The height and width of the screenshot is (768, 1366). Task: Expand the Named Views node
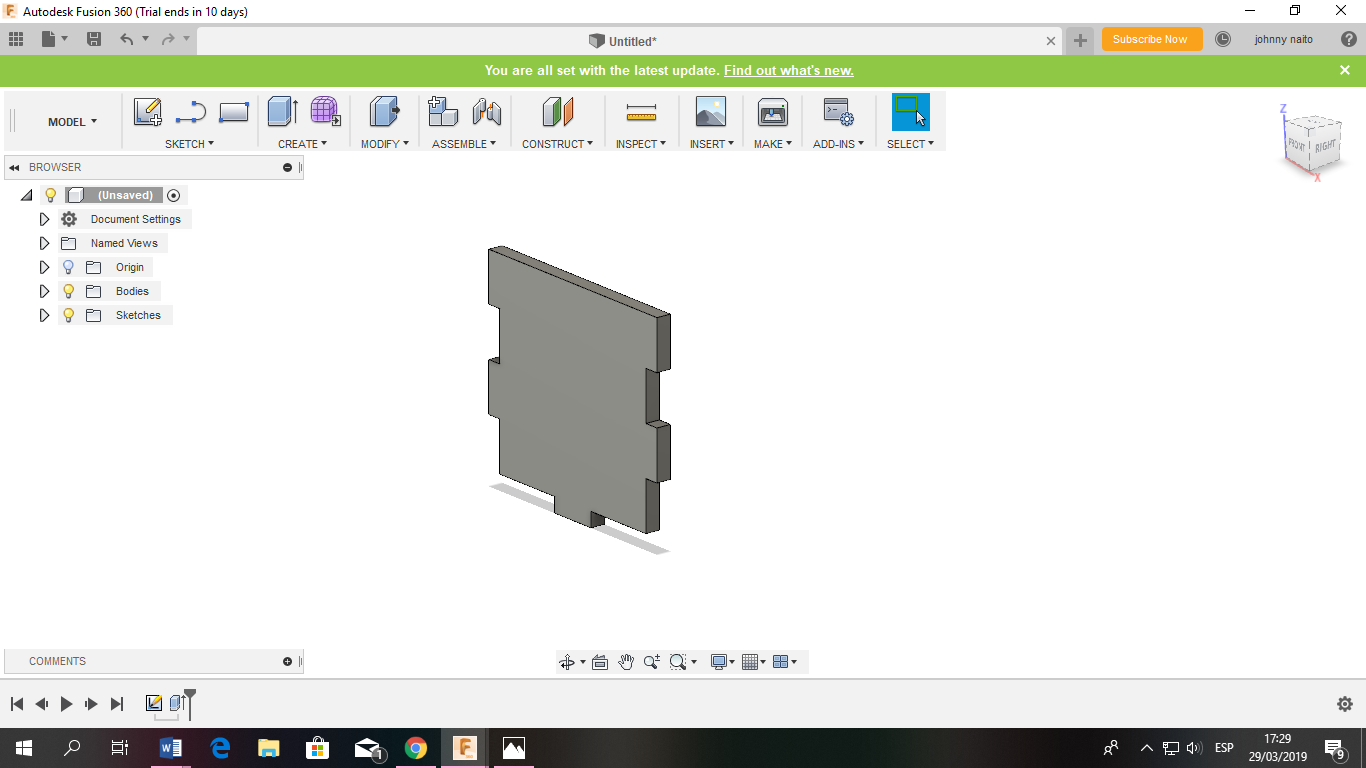44,243
